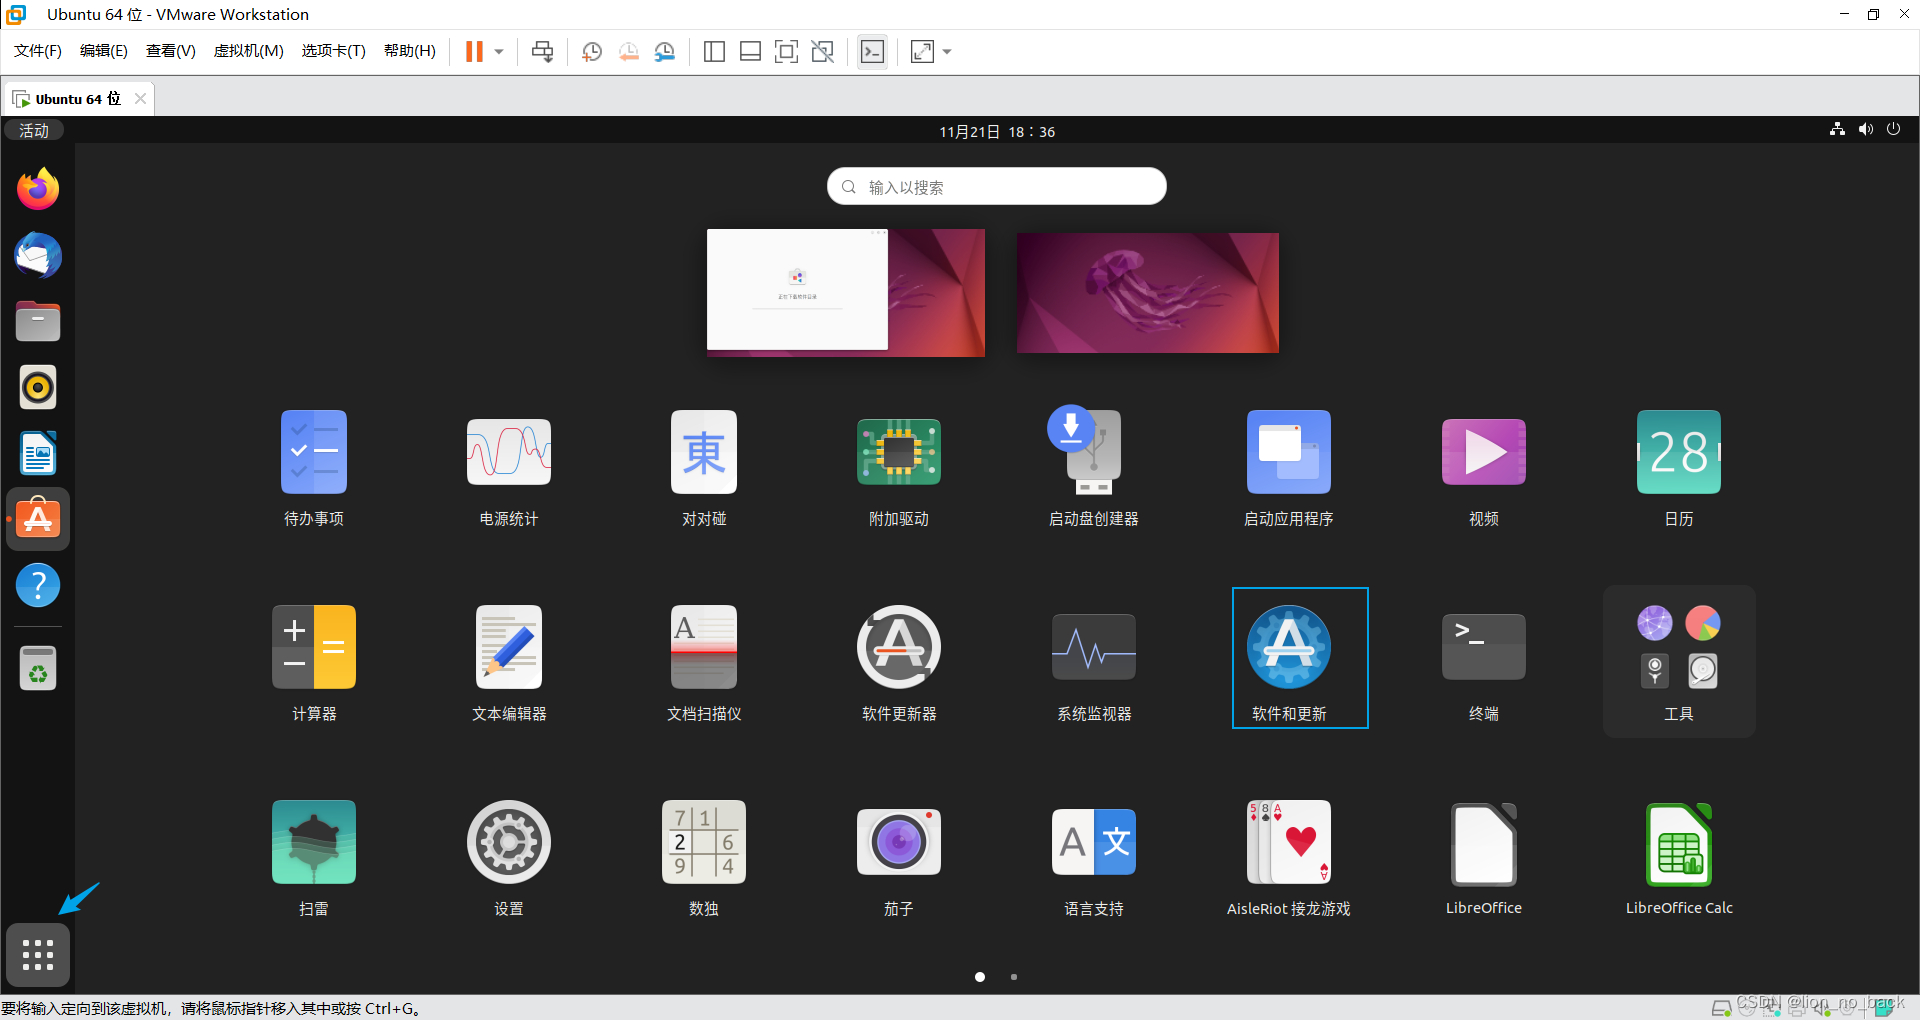Click the 活动 button in the top bar

(33, 130)
